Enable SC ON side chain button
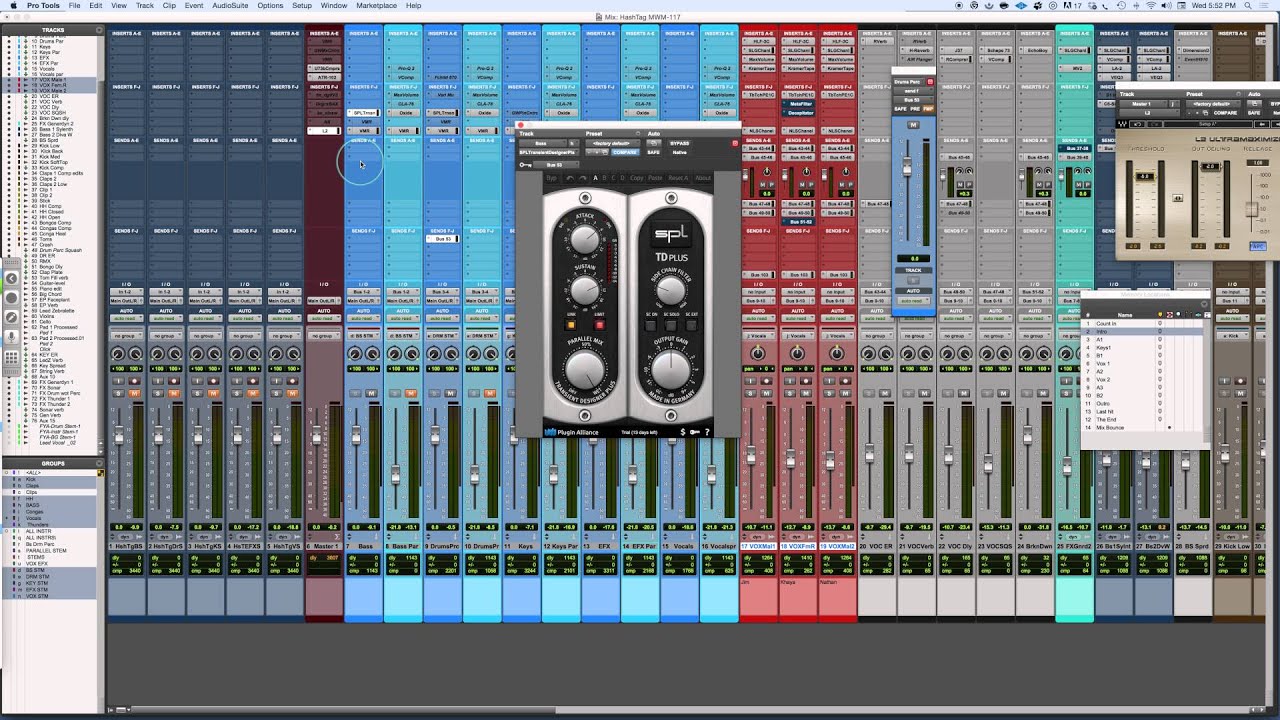This screenshot has height=720, width=1280. [x=651, y=325]
